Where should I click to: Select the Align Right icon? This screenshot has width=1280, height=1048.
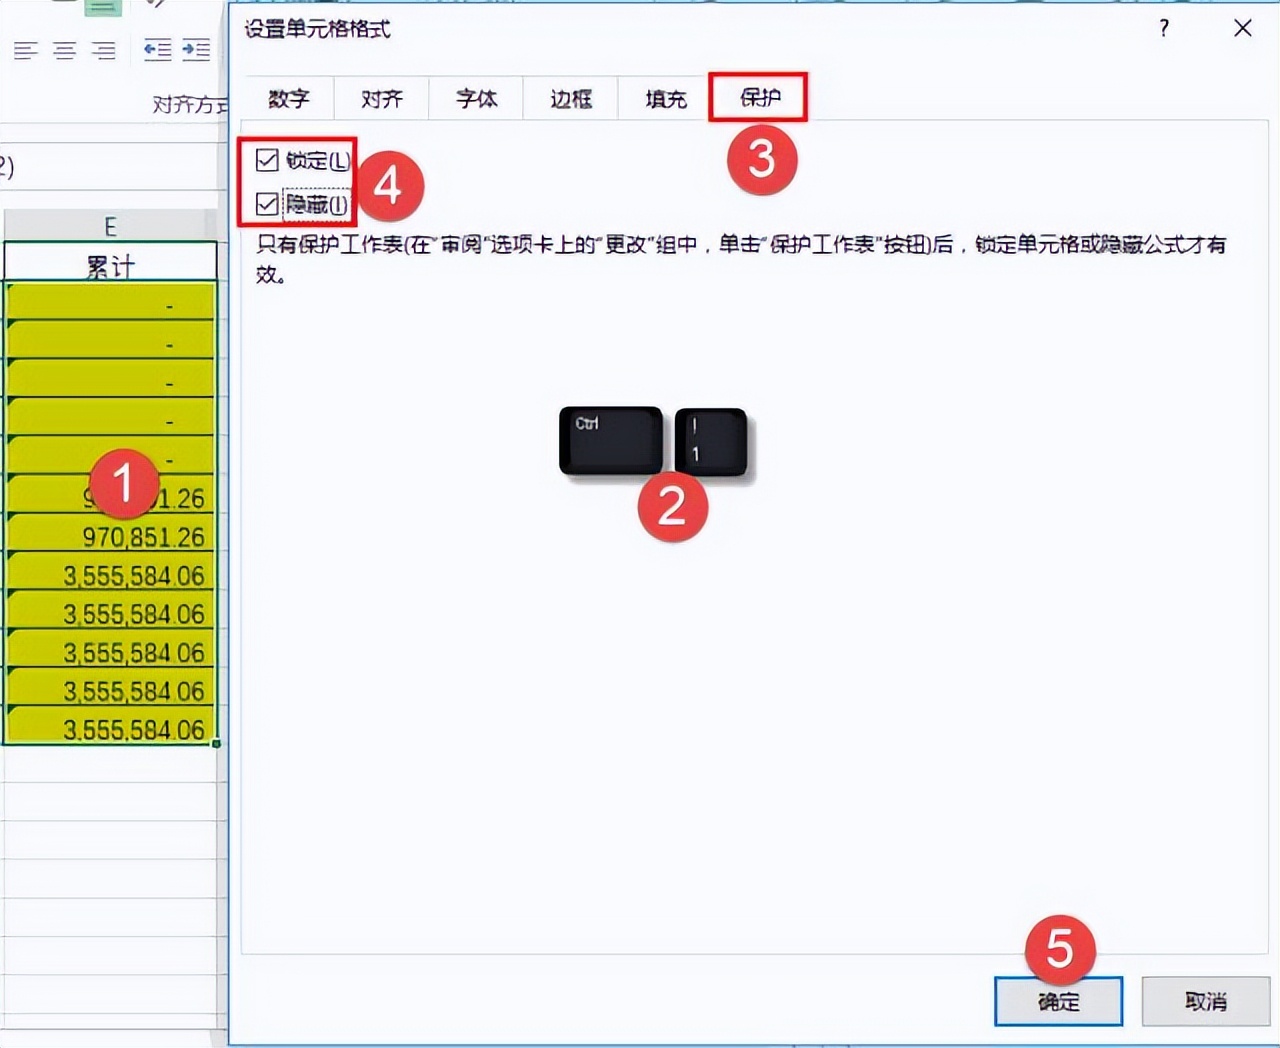pyautogui.click(x=102, y=50)
